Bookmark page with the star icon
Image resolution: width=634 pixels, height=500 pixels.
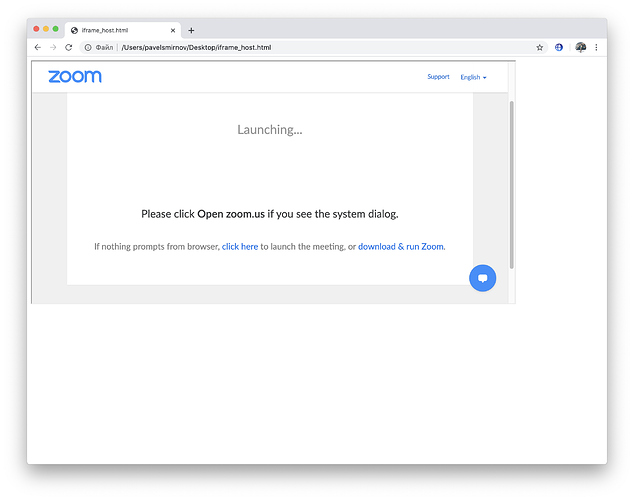[x=539, y=47]
